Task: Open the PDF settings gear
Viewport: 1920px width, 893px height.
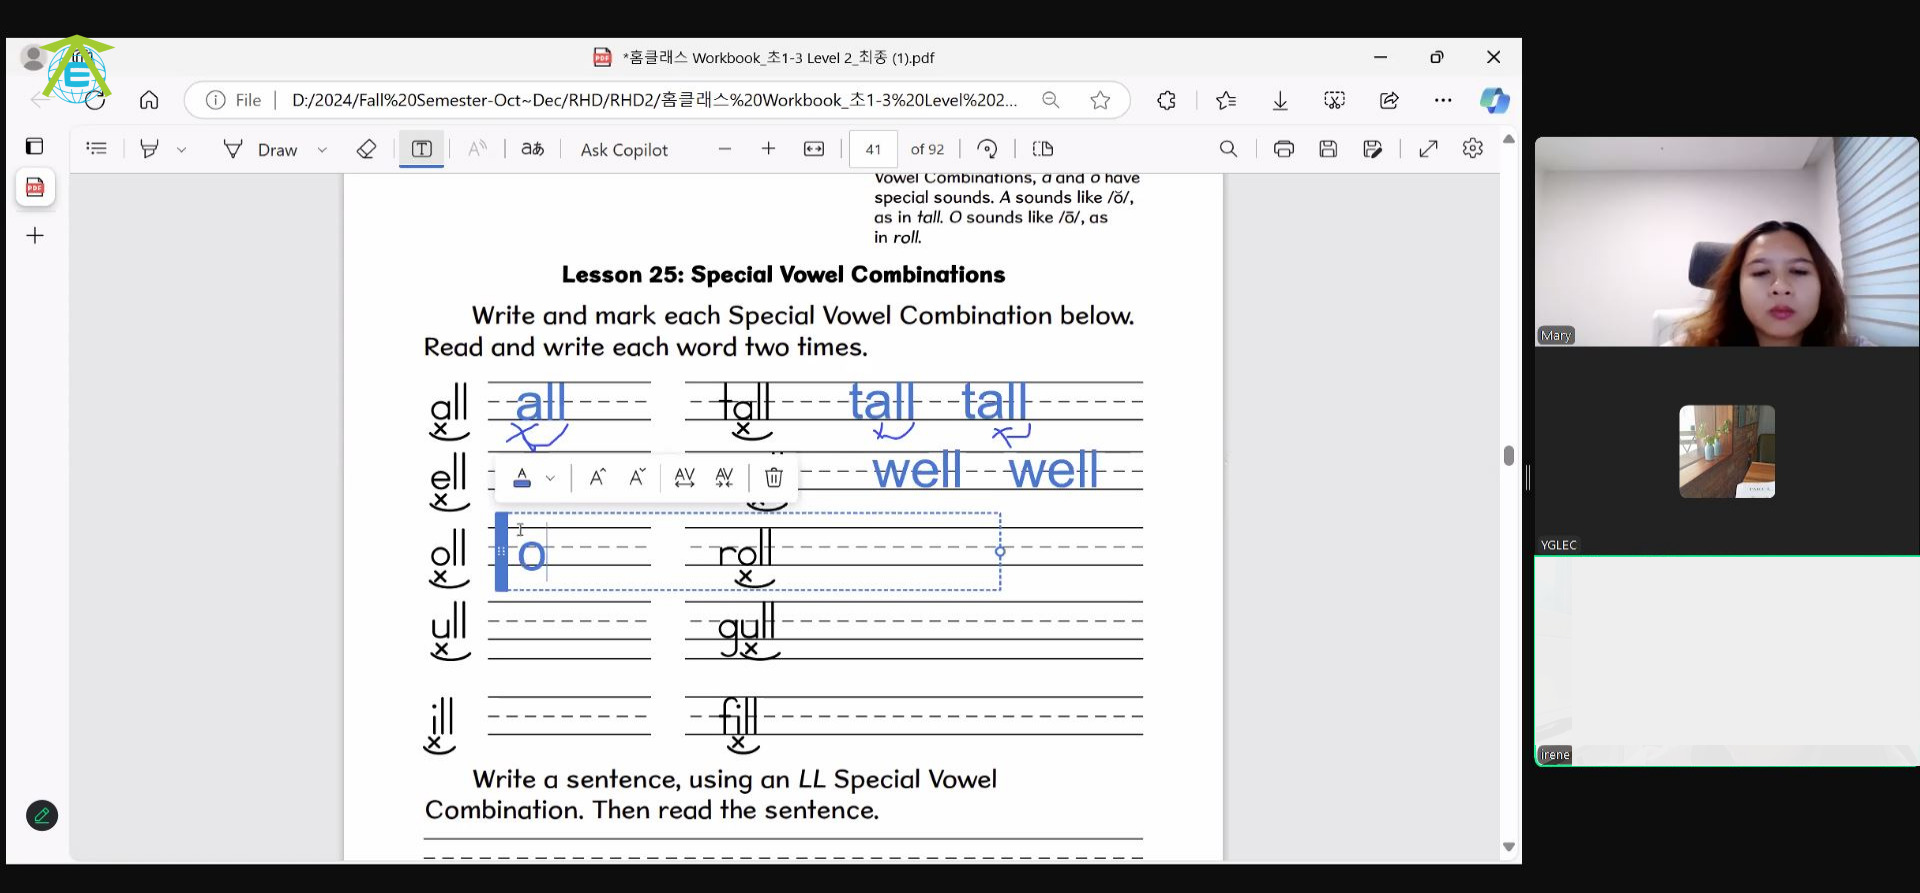Action: [x=1472, y=149]
